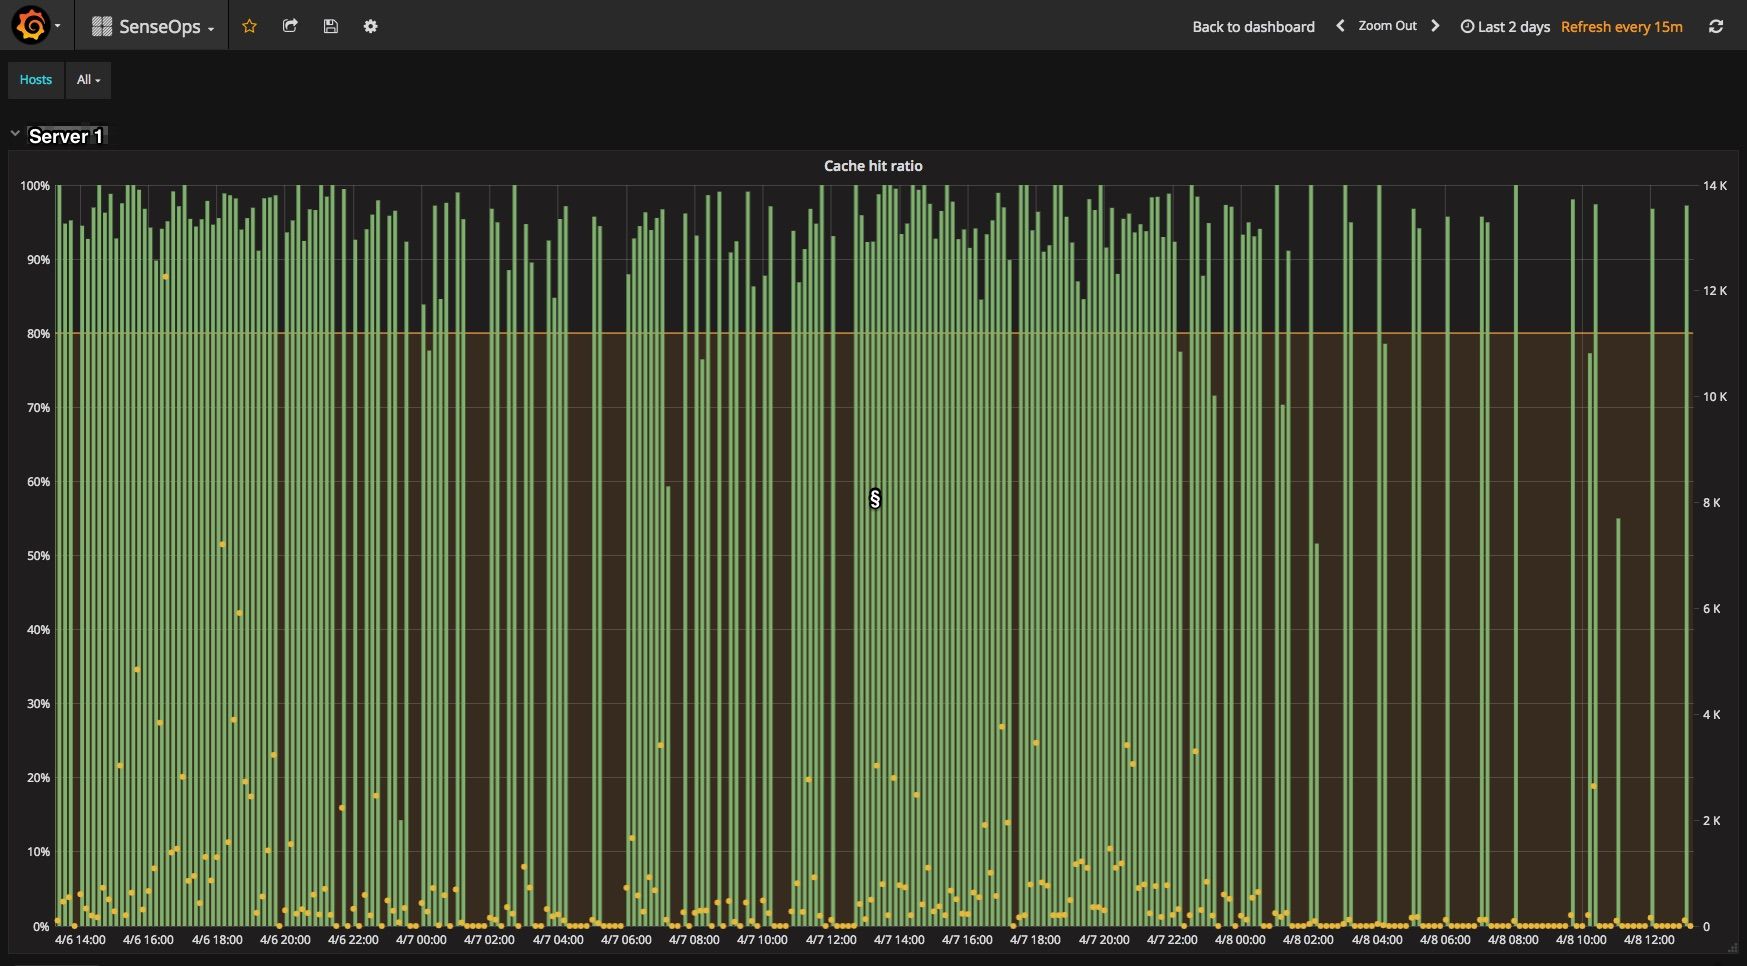The width and height of the screenshot is (1747, 966).
Task: Click Zoom Out time range
Action: [x=1387, y=26]
